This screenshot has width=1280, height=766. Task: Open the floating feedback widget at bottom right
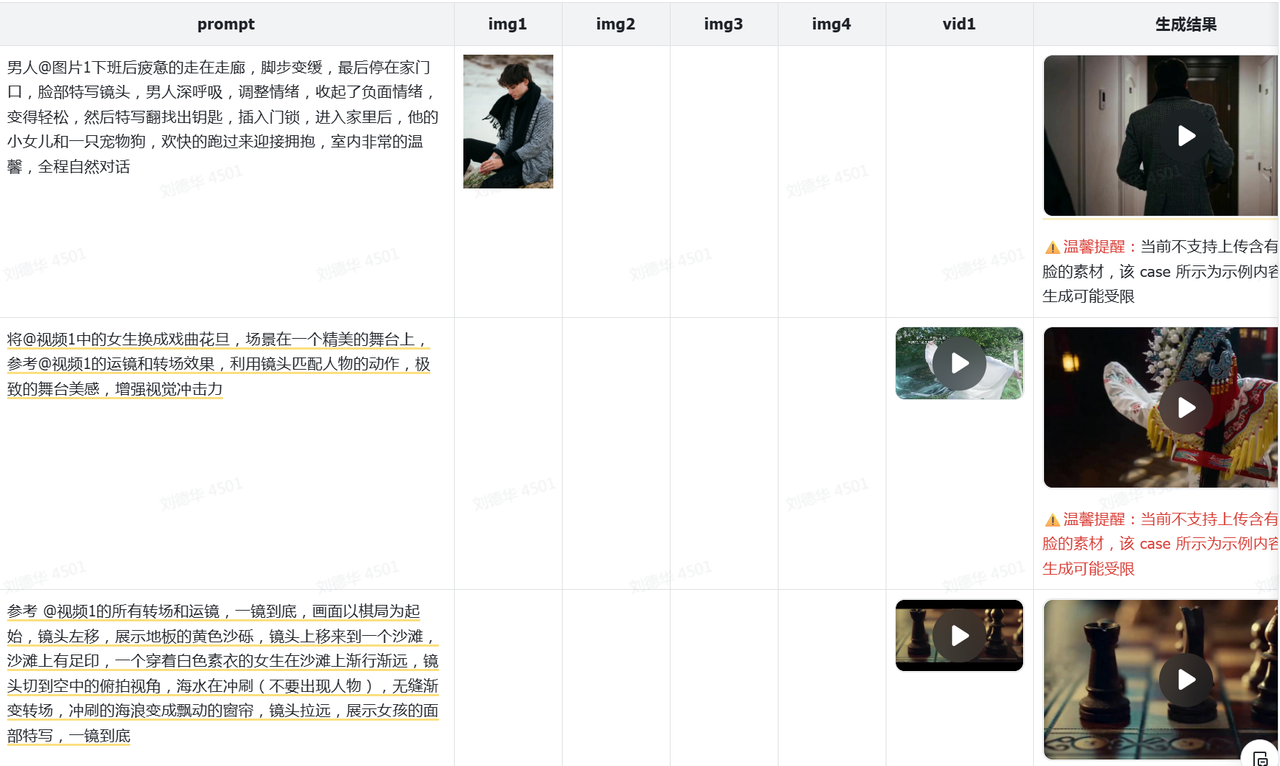point(1258,756)
